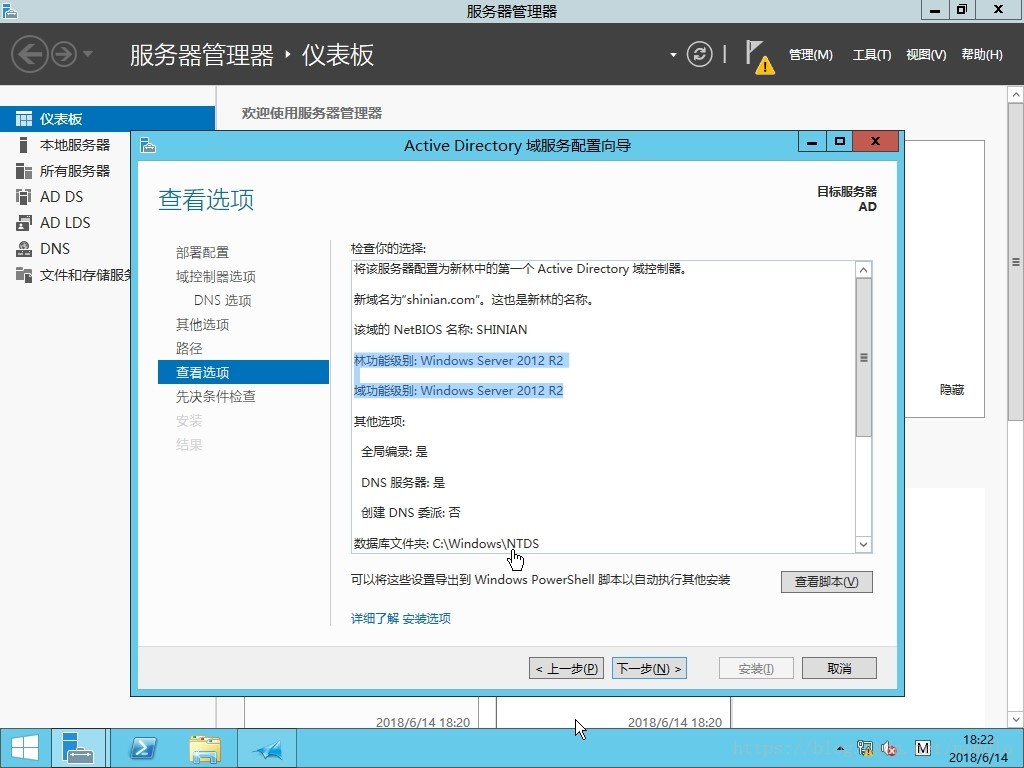Select 仪表板 icon in the sidebar

click(x=24, y=119)
